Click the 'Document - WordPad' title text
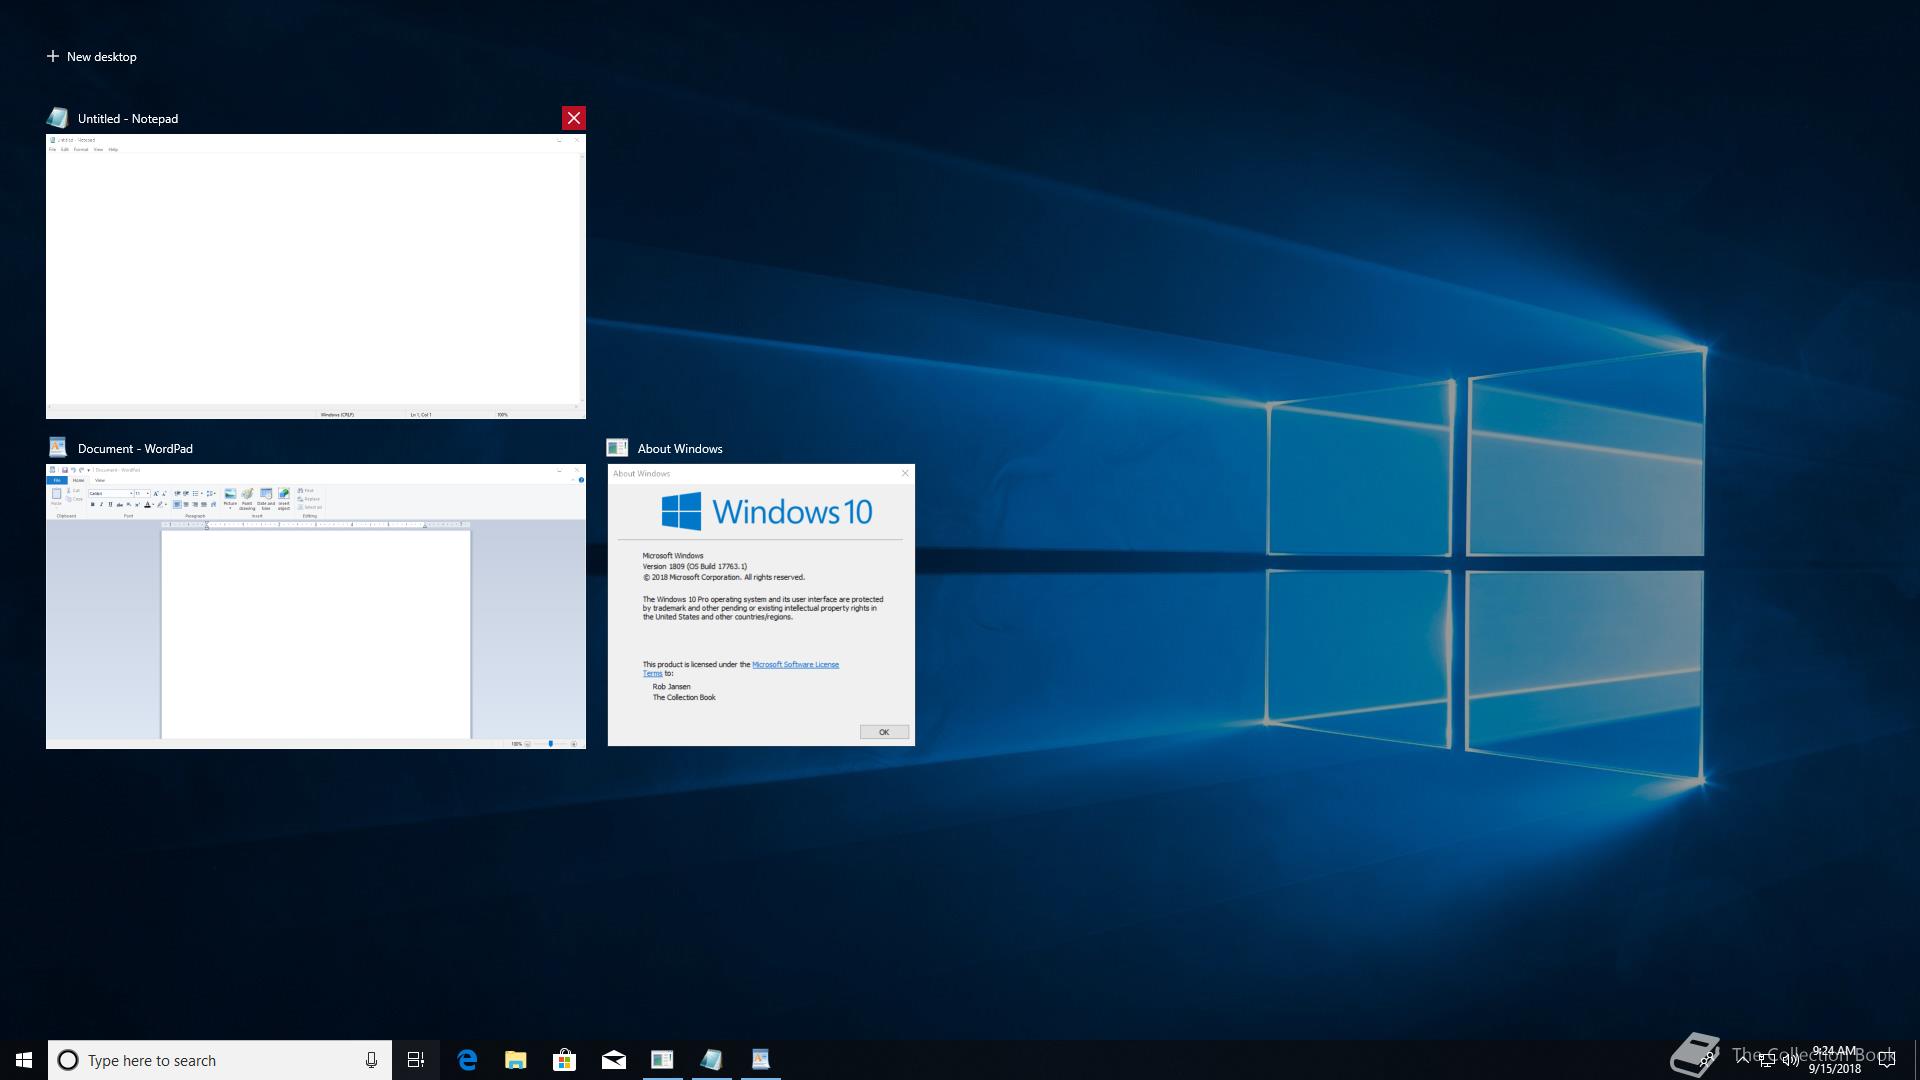This screenshot has height=1080, width=1920. pyautogui.click(x=135, y=448)
